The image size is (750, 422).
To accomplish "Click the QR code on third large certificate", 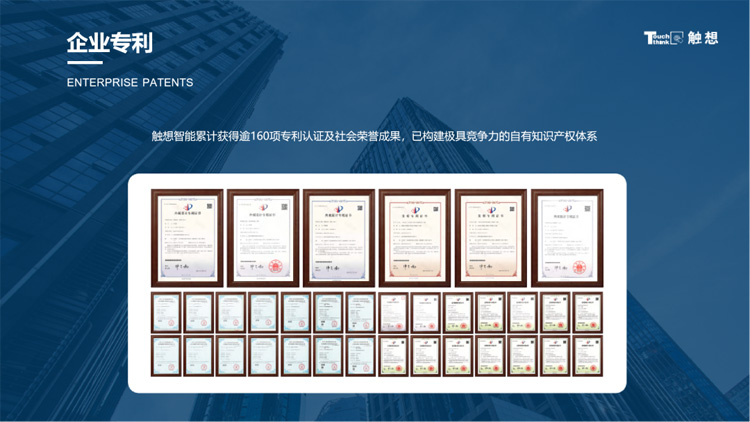I will (358, 208).
